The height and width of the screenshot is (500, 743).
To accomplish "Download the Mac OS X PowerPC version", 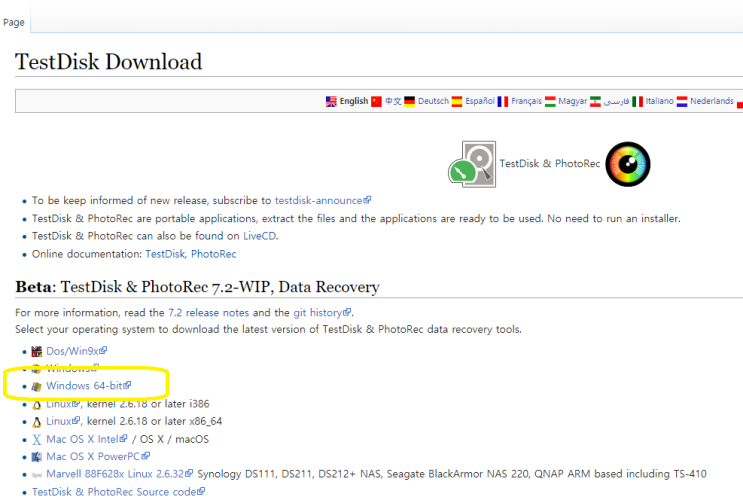I will pos(98,456).
